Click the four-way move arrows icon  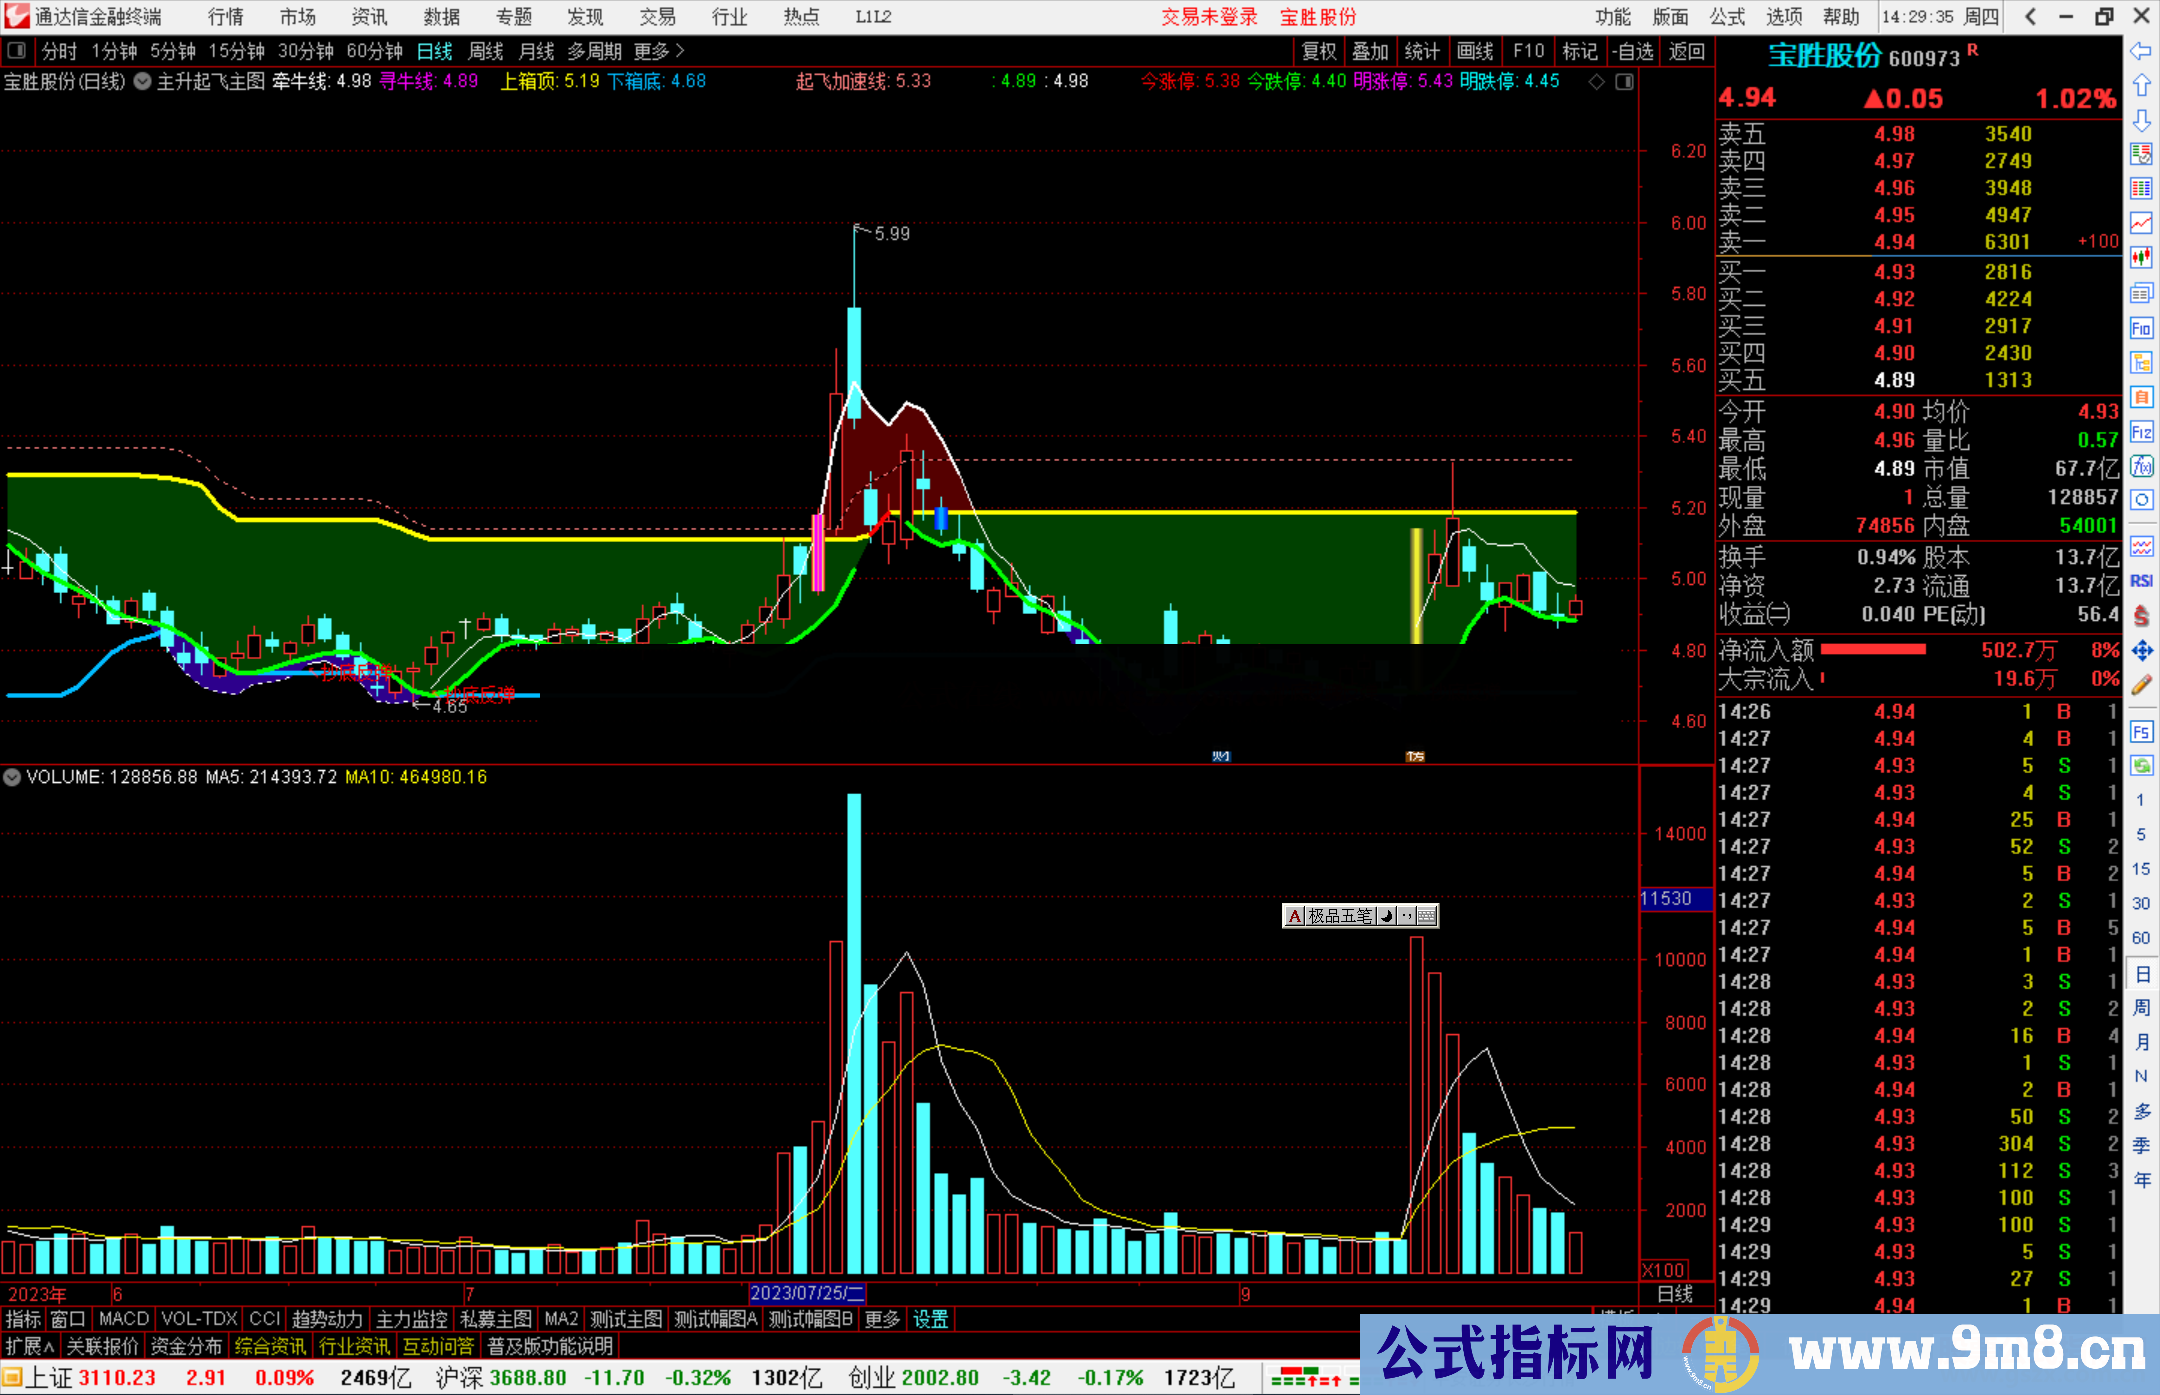coord(2141,651)
